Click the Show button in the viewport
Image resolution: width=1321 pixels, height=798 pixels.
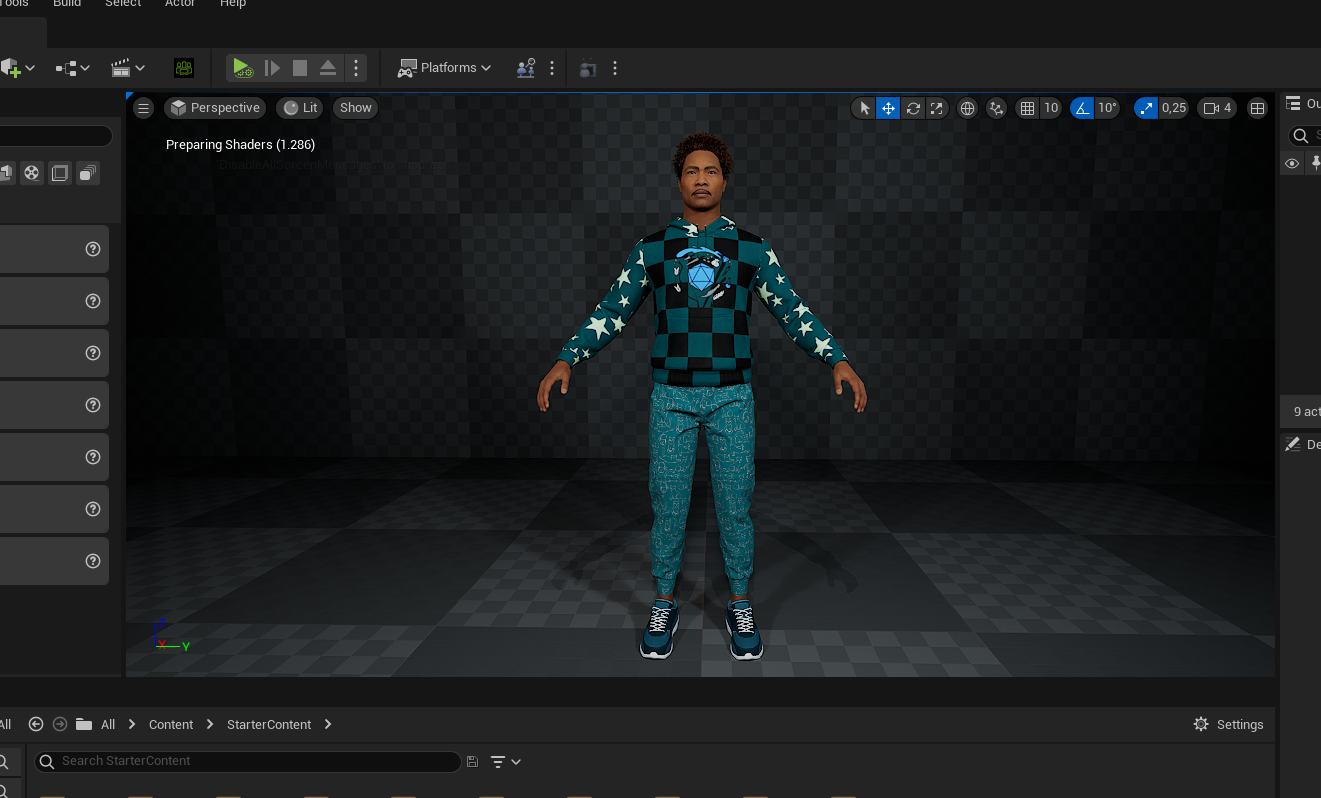click(x=355, y=108)
